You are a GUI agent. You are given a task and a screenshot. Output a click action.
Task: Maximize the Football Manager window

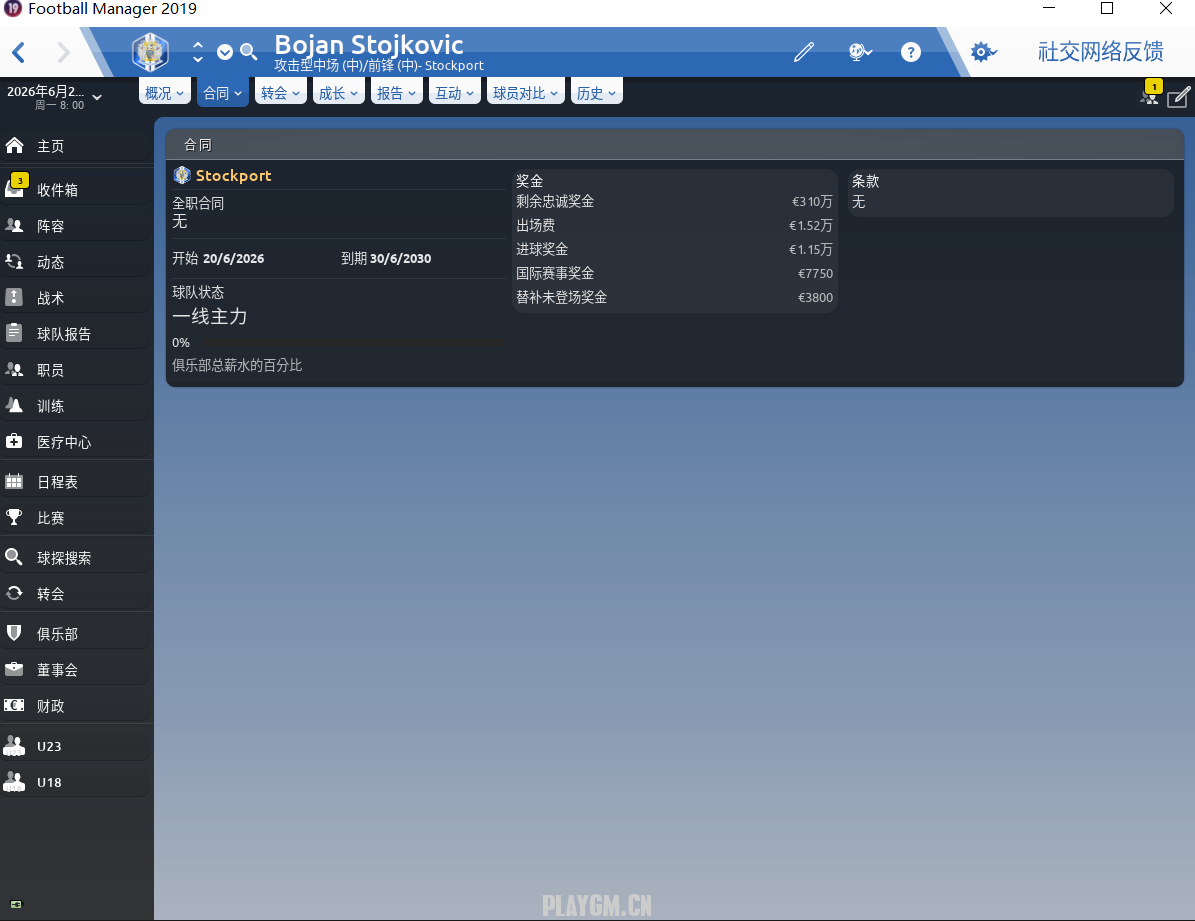click(x=1107, y=8)
